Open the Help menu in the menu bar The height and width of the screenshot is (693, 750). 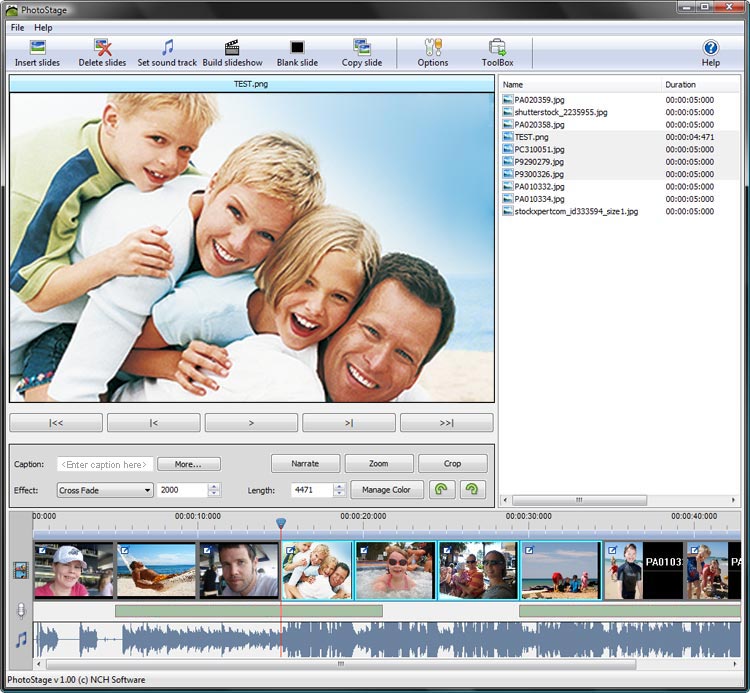click(43, 27)
